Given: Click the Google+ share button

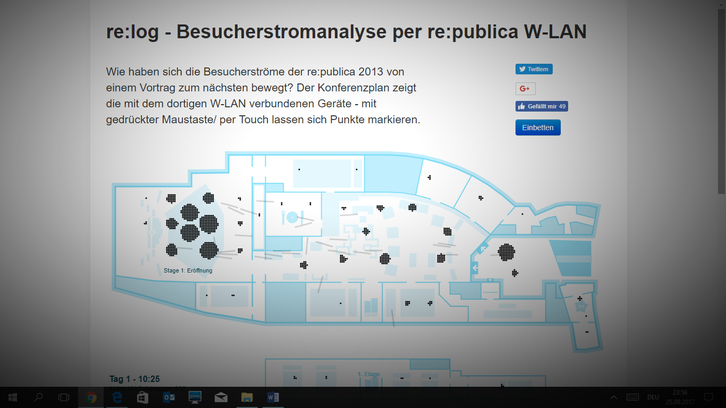Looking at the screenshot, I should [525, 88].
